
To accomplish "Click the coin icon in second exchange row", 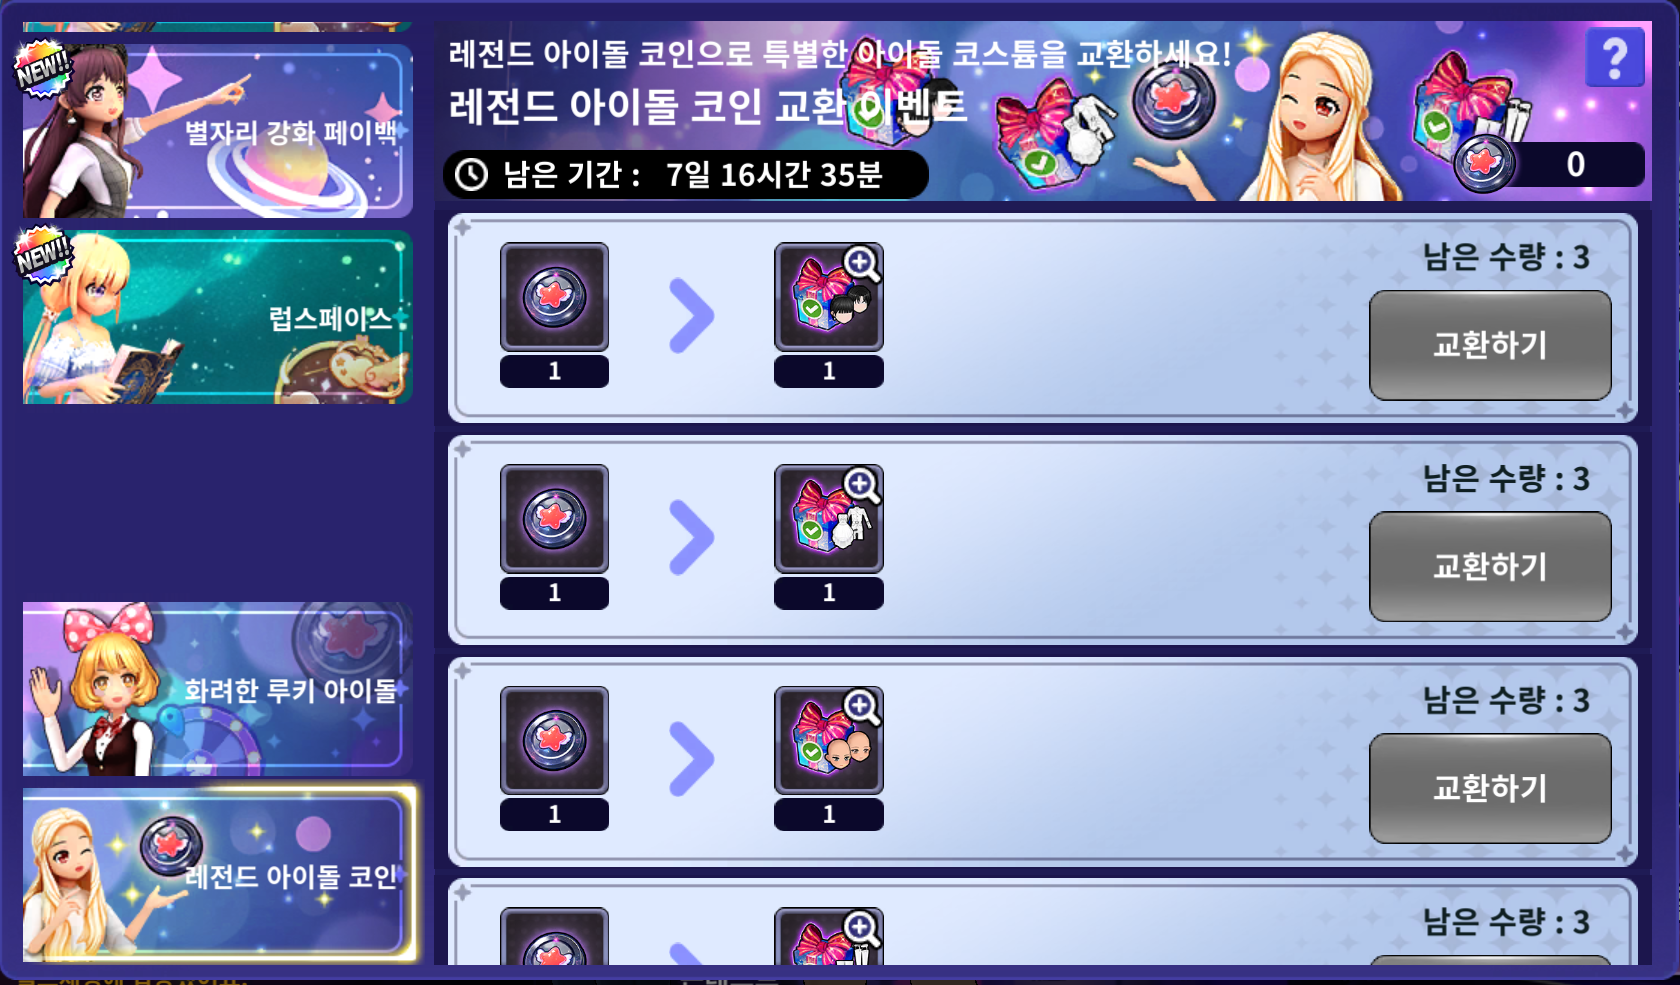I will [554, 519].
